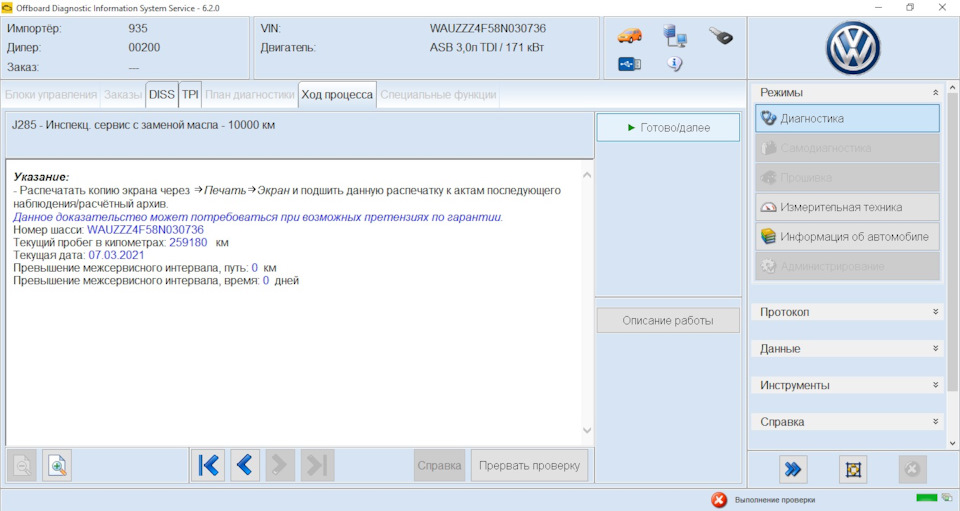Image resolution: width=960 pixels, height=511 pixels.
Task: Jump to last step greyed arrow
Action: tap(317, 466)
